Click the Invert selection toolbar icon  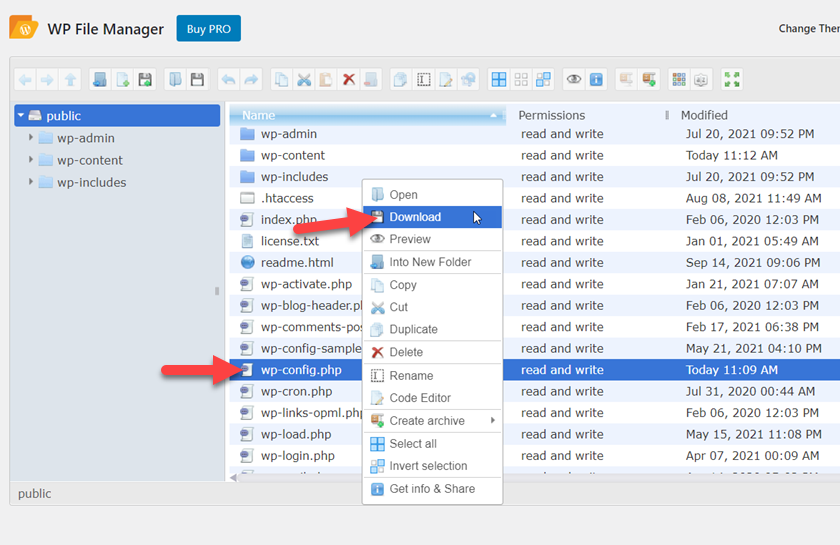pyautogui.click(x=543, y=80)
